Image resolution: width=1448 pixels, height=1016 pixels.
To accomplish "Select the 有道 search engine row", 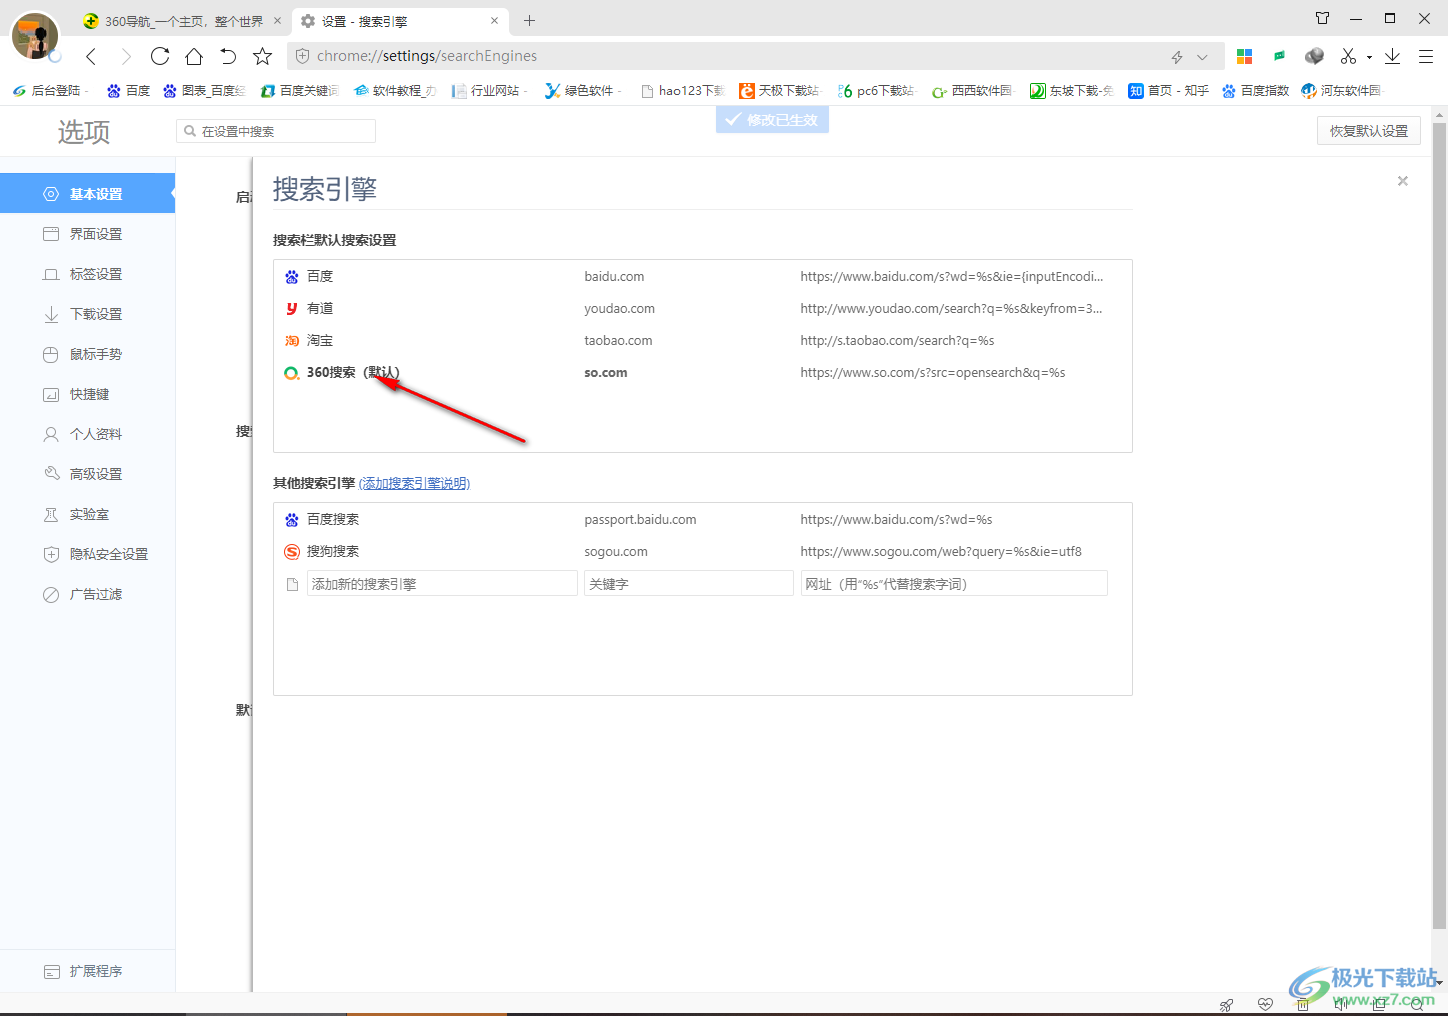I will coord(702,308).
